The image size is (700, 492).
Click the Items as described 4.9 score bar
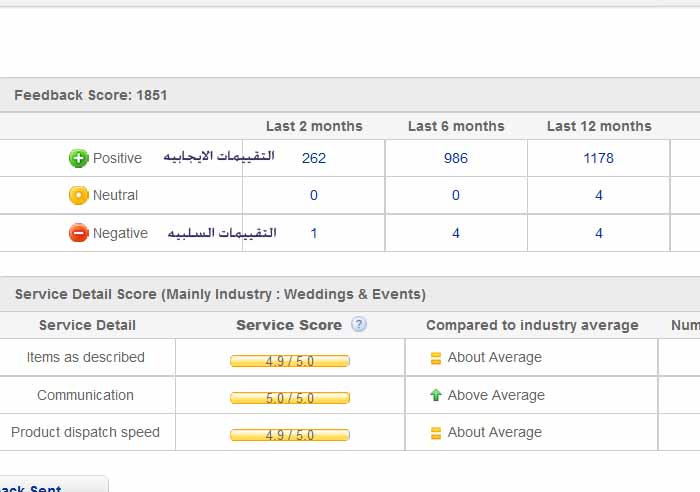(290, 361)
